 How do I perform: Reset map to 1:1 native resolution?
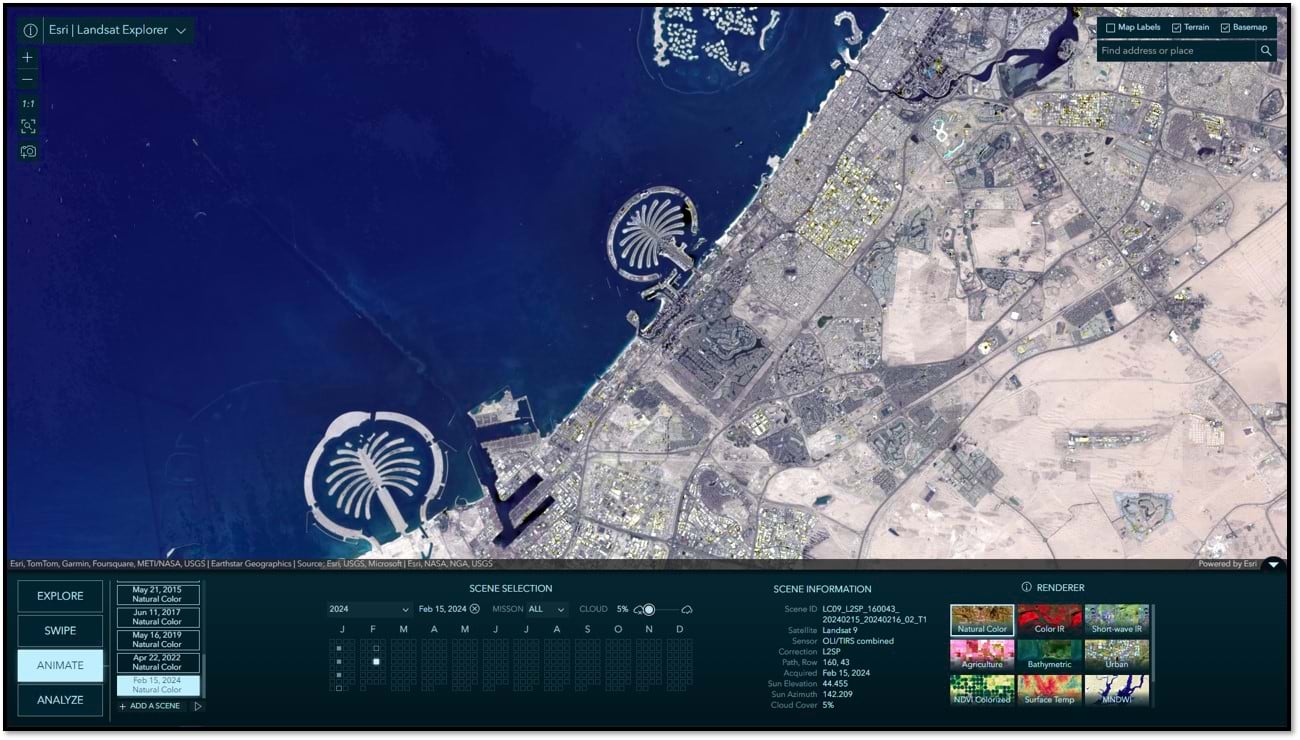point(28,104)
